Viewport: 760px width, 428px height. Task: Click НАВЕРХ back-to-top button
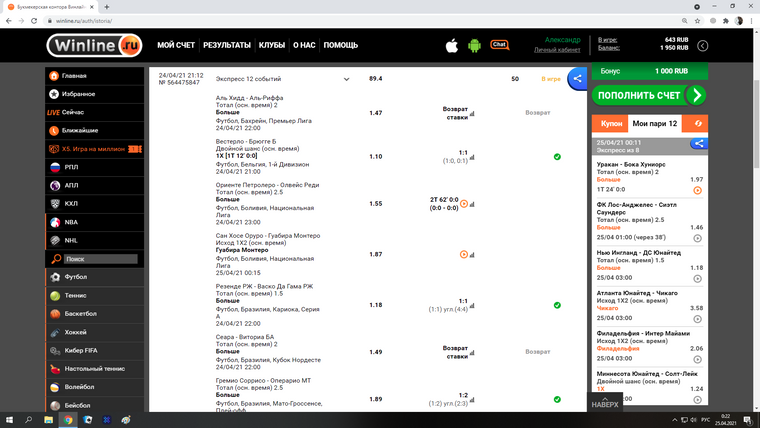point(605,402)
